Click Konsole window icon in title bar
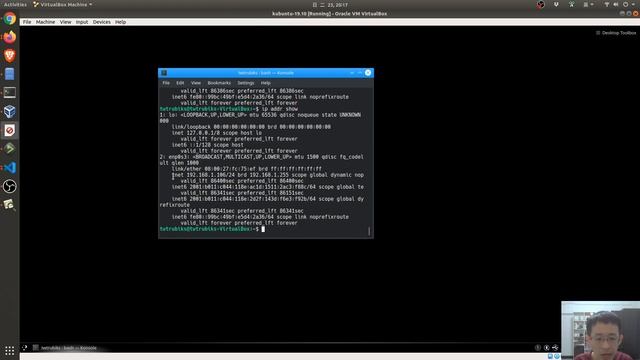Screen dimensions: 640x360 coord(164,73)
